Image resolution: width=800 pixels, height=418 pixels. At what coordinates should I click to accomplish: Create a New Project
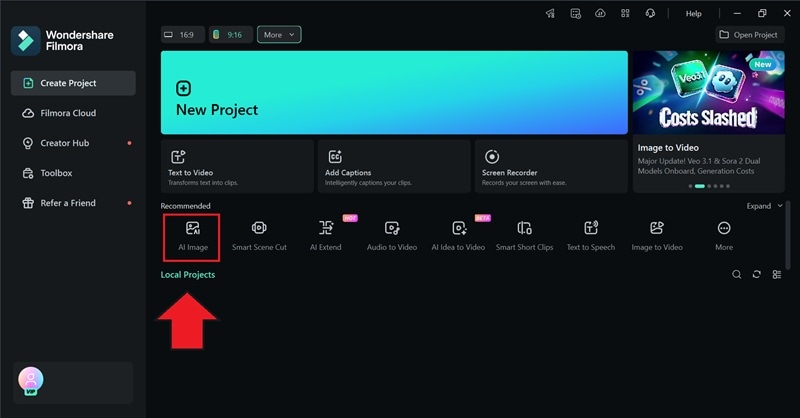click(x=394, y=92)
